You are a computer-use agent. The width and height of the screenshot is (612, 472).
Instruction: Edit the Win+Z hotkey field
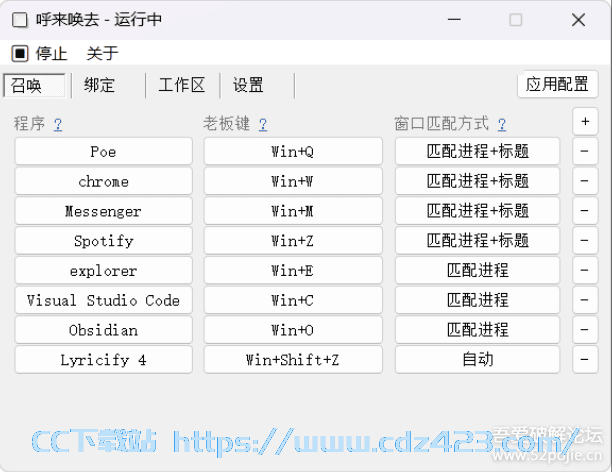pyautogui.click(x=293, y=240)
